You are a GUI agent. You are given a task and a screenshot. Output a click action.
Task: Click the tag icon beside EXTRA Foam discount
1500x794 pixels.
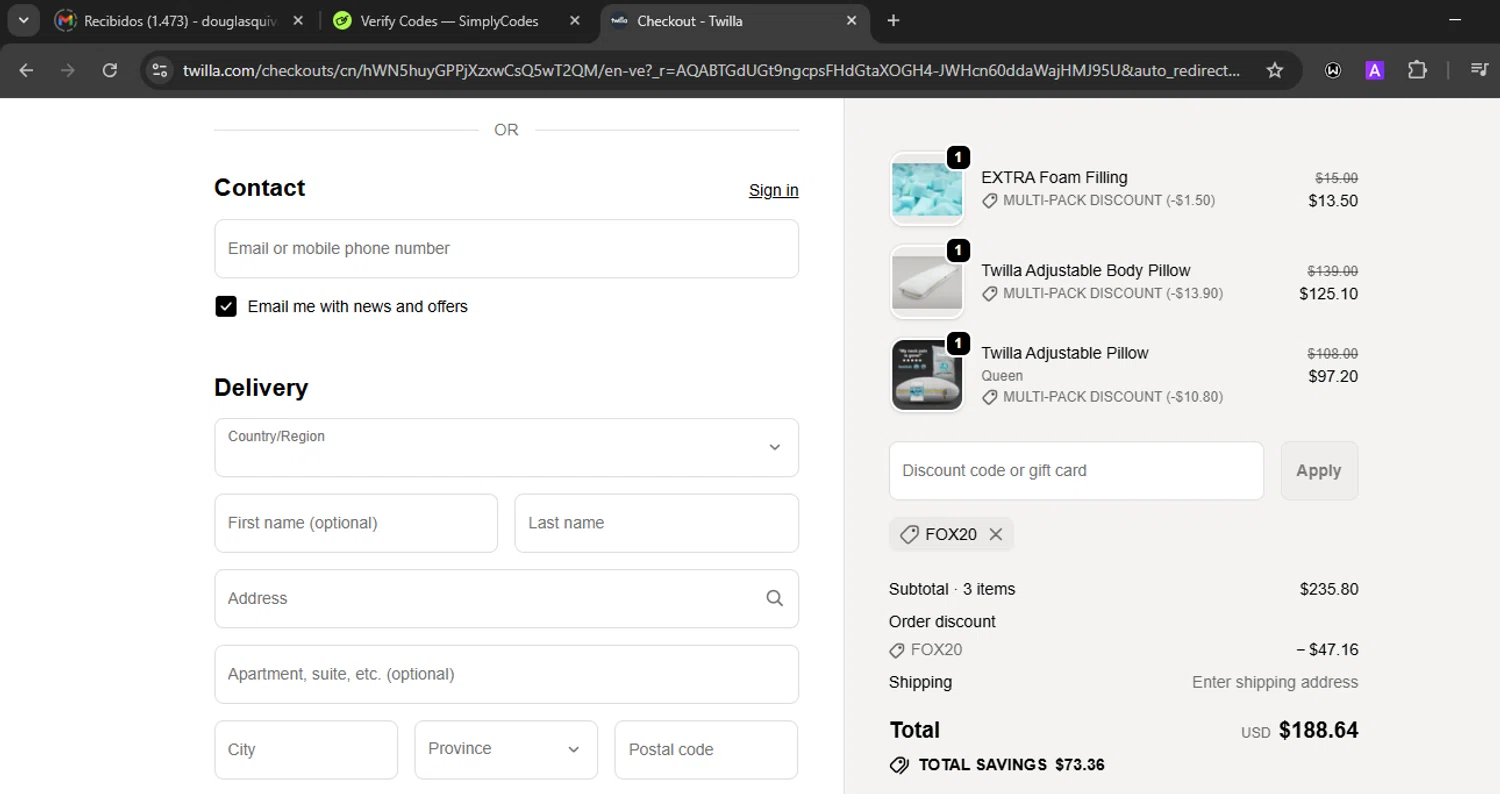point(990,201)
